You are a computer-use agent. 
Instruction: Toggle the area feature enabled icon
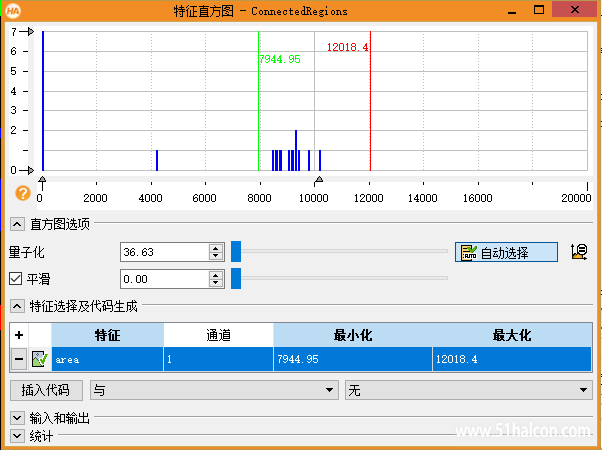pyautogui.click(x=40, y=359)
